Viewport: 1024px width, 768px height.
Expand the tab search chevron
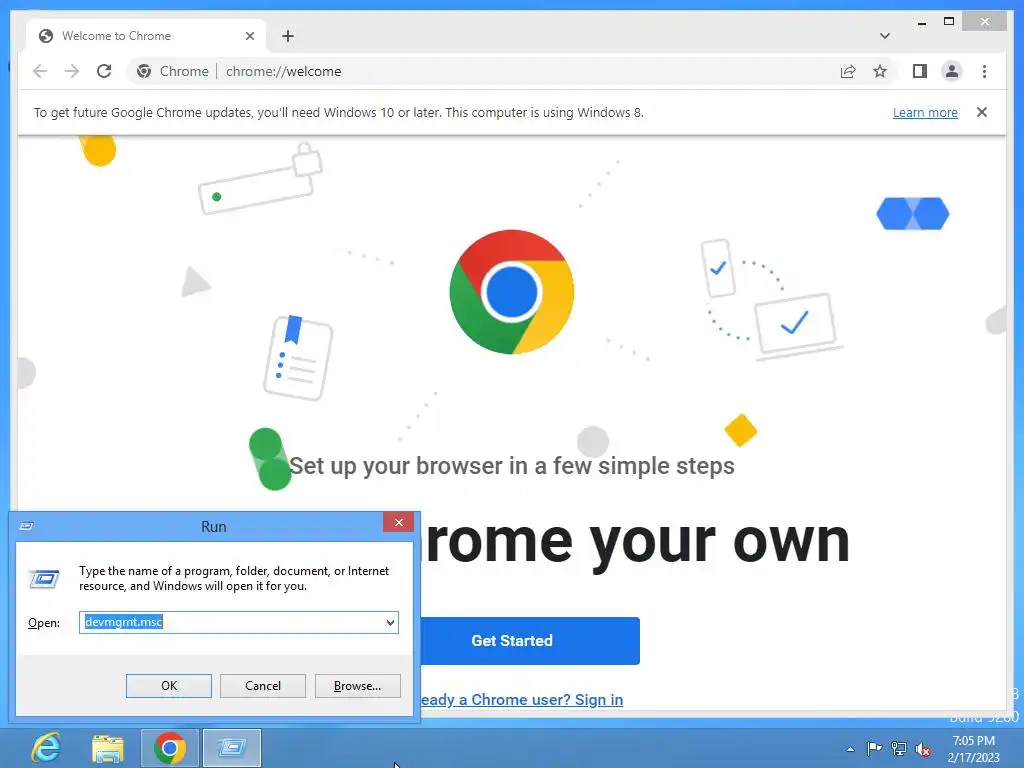(884, 36)
